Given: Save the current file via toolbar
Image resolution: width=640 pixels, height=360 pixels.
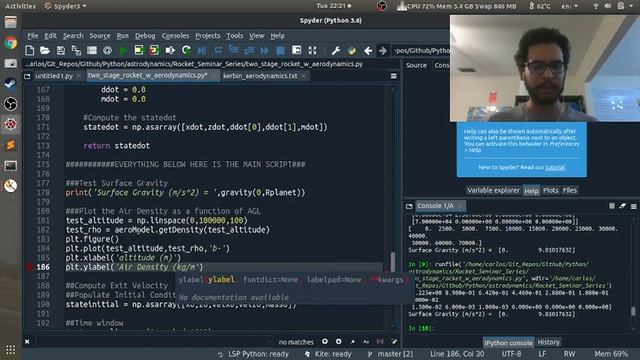Looking at the screenshot, I should tap(61, 51).
